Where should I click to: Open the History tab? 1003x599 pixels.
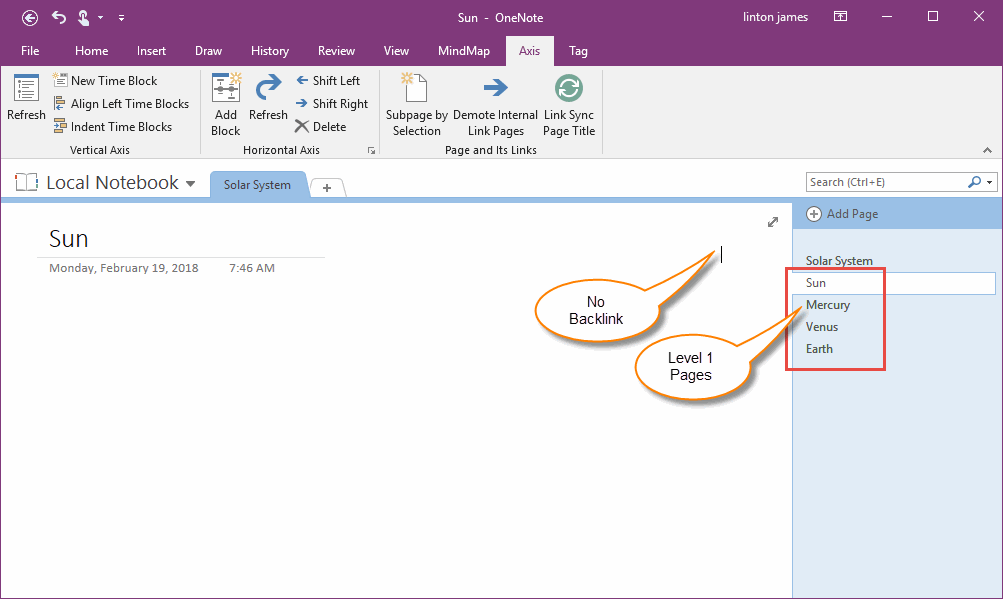(269, 51)
